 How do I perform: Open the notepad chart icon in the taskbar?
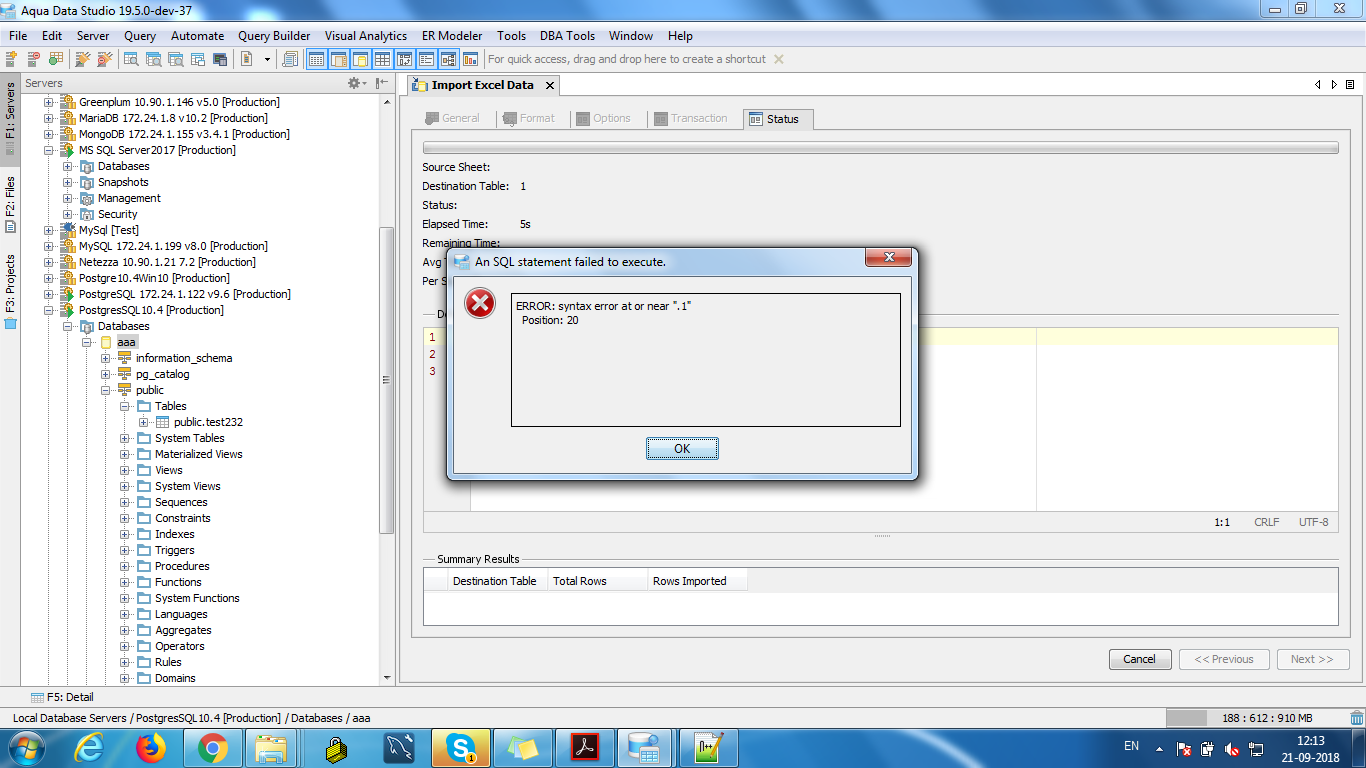[x=708, y=747]
